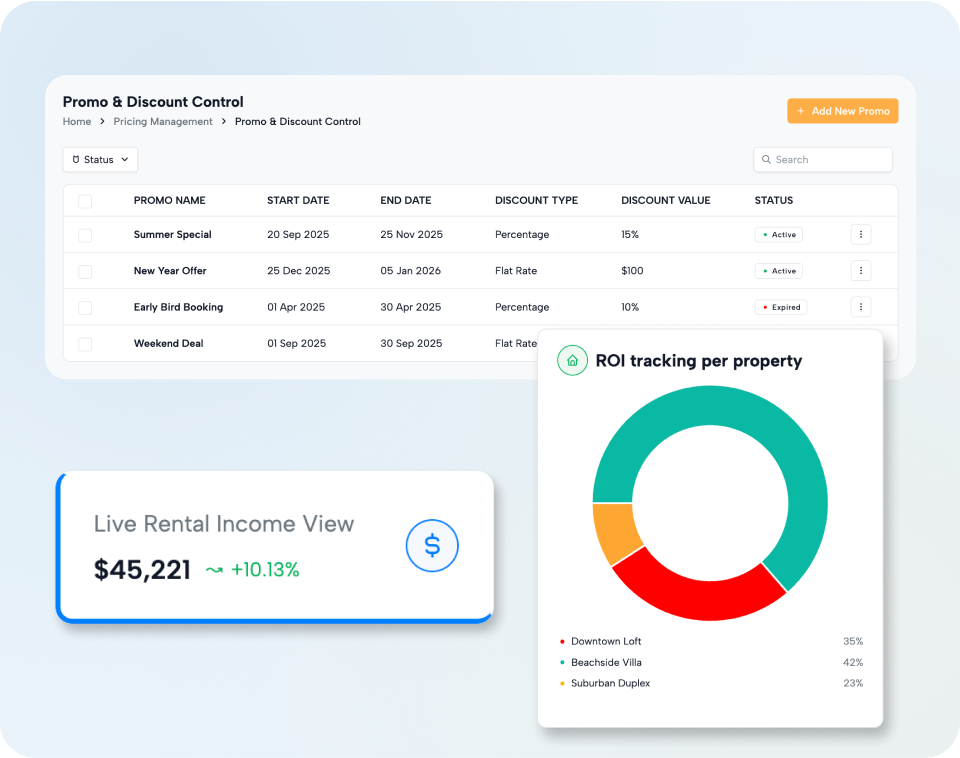Navigate to Pricing Management breadcrumb
This screenshot has height=758, width=960.
click(163, 122)
